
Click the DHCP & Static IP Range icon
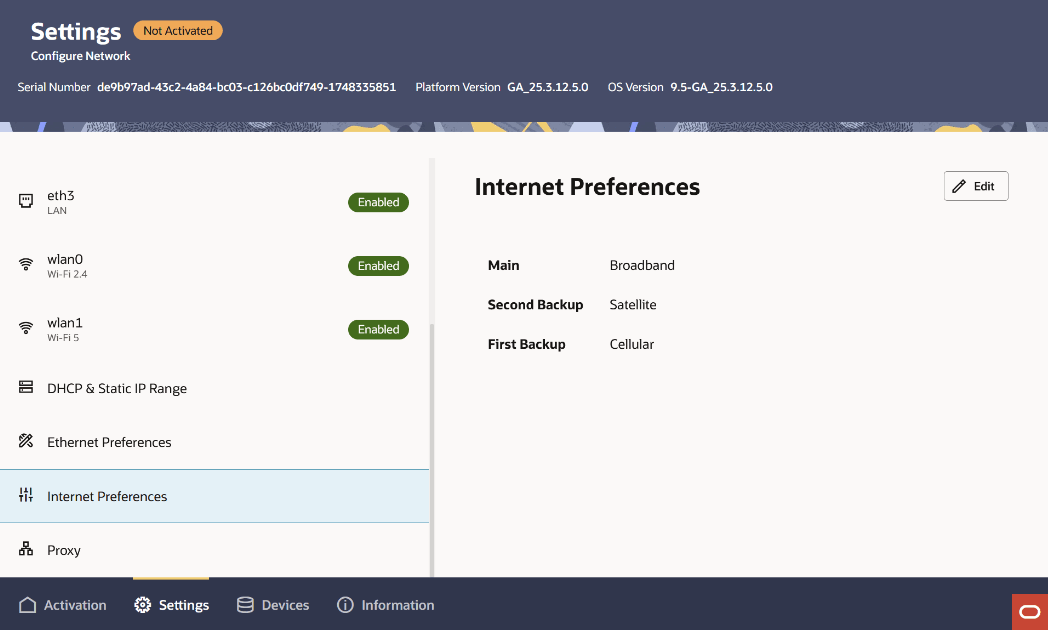[25, 388]
